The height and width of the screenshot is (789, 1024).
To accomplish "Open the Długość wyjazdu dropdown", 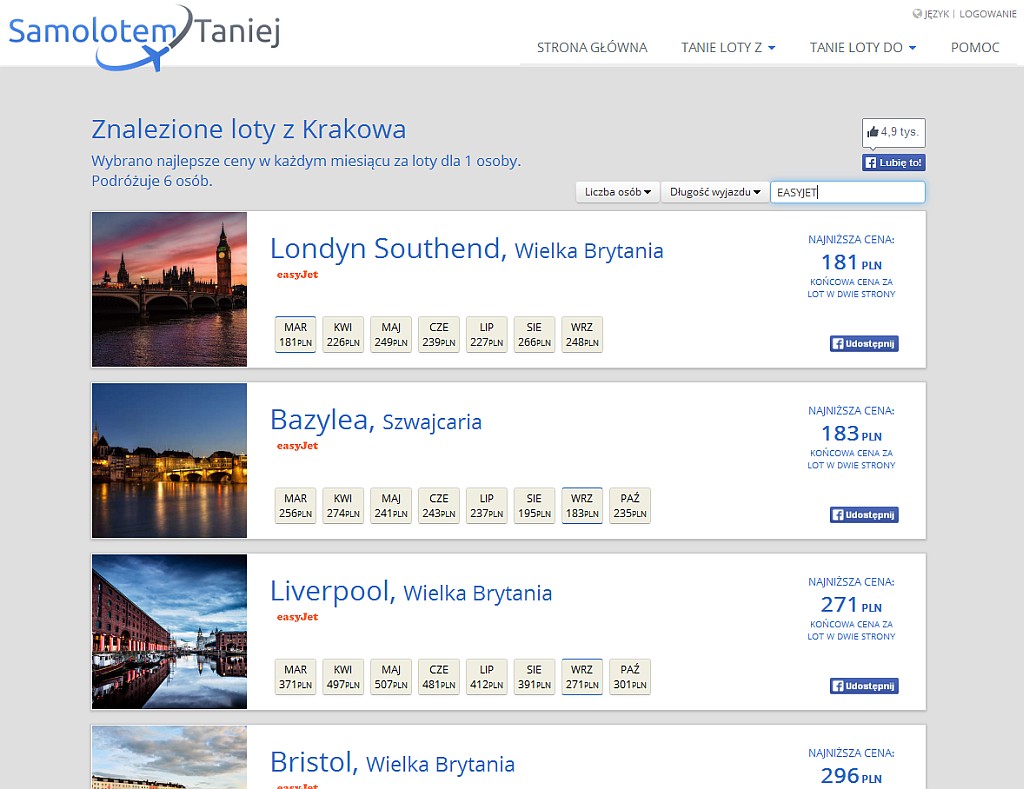I will (x=714, y=192).
